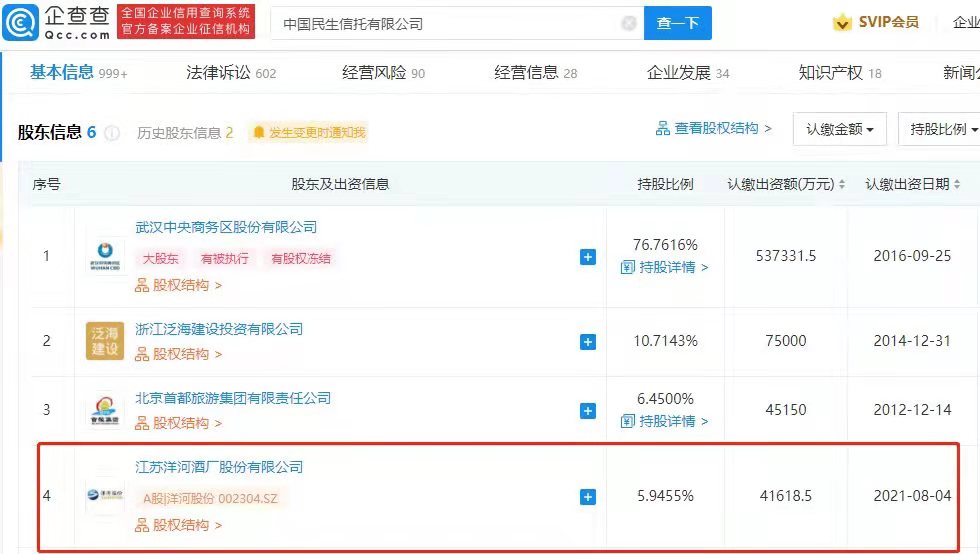Viewport: 980px width, 554px height.
Task: Open 股权结构 under 江苏洋河酒厂
Action: 179,525
